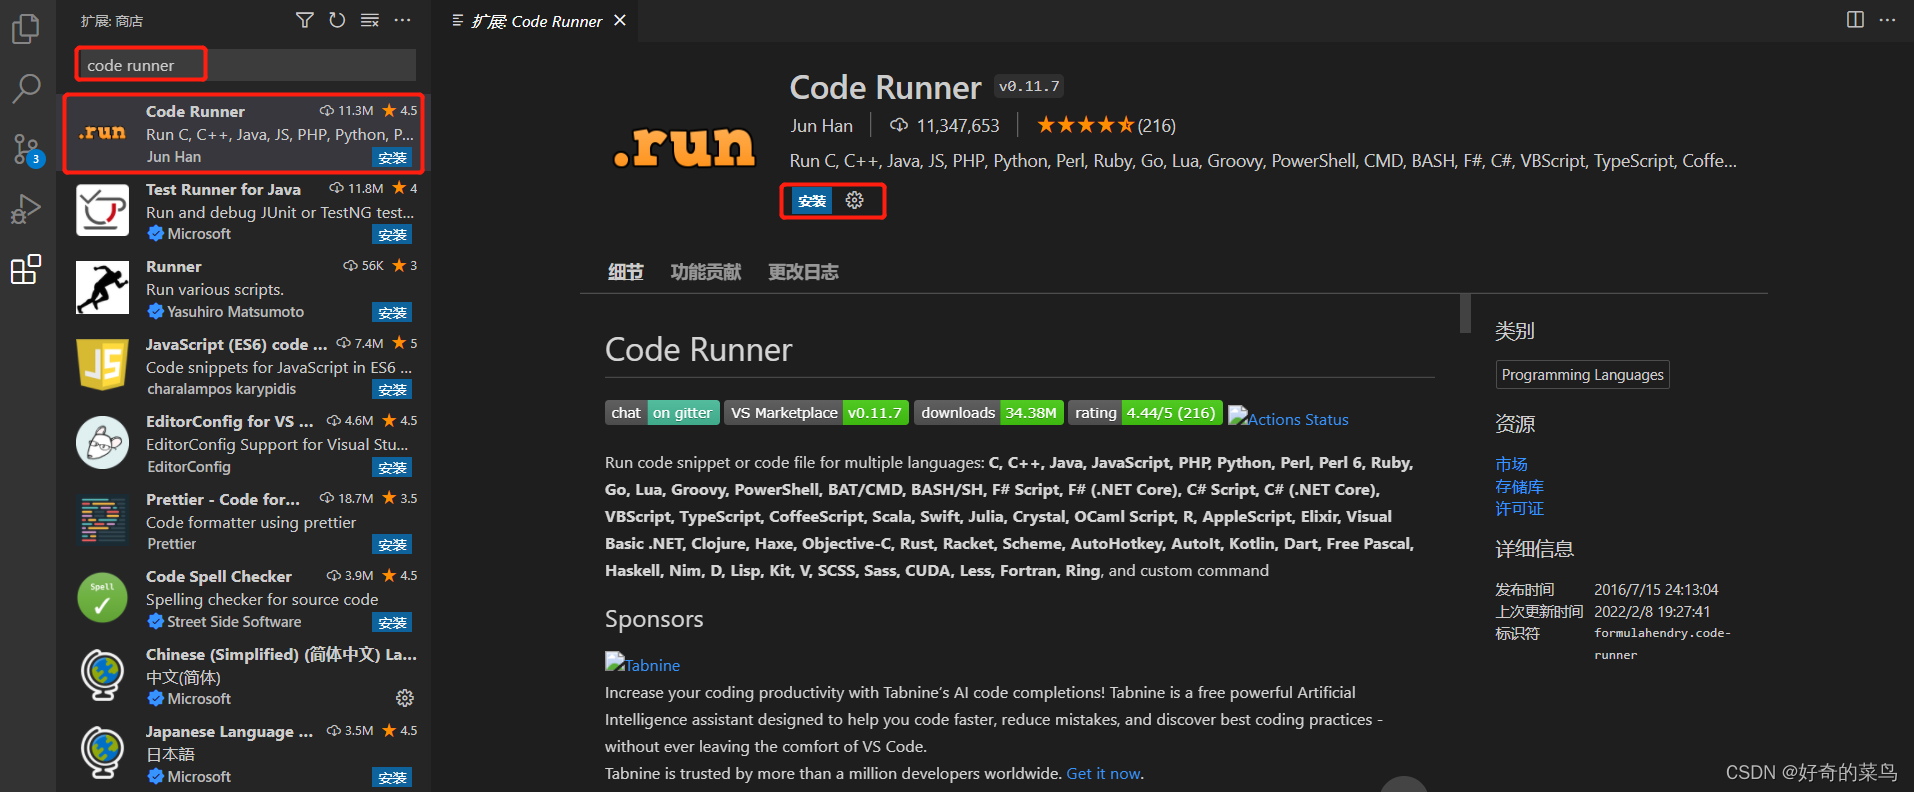Open the Search view in activity bar
The image size is (1914, 792).
[26, 88]
